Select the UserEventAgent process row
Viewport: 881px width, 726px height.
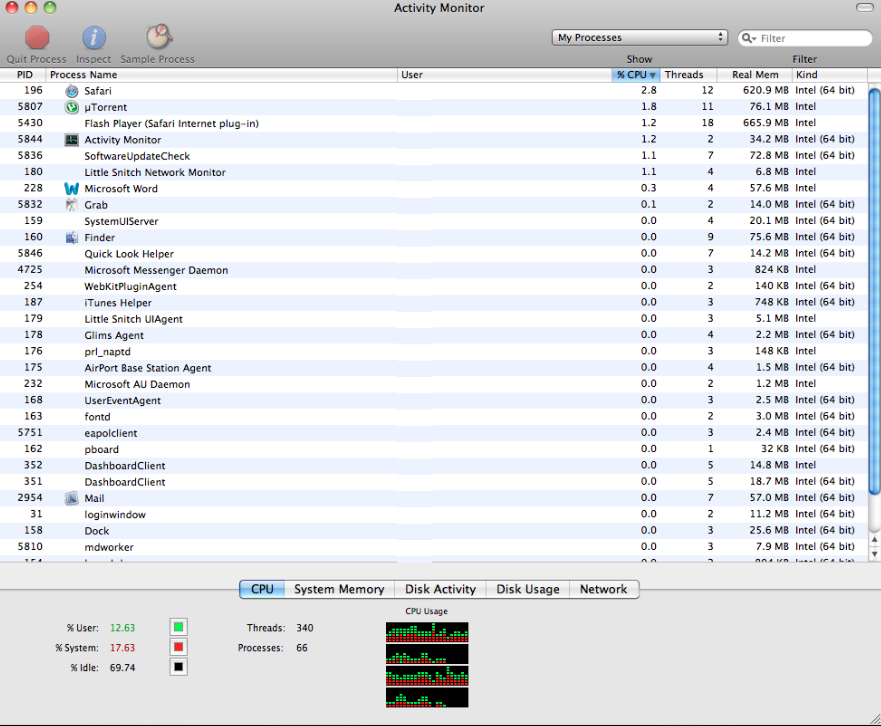[433, 401]
